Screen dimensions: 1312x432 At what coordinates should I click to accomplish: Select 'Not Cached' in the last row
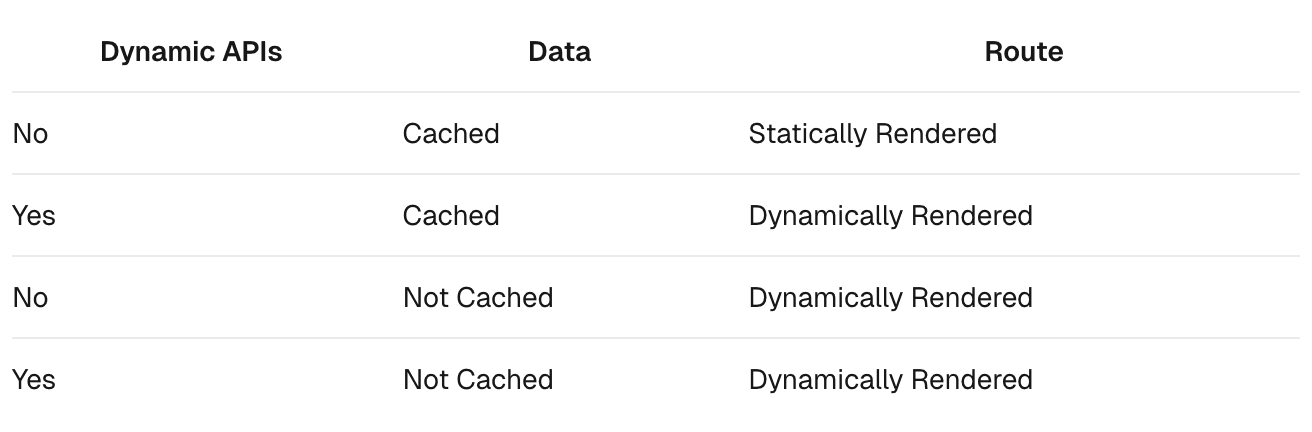click(477, 380)
